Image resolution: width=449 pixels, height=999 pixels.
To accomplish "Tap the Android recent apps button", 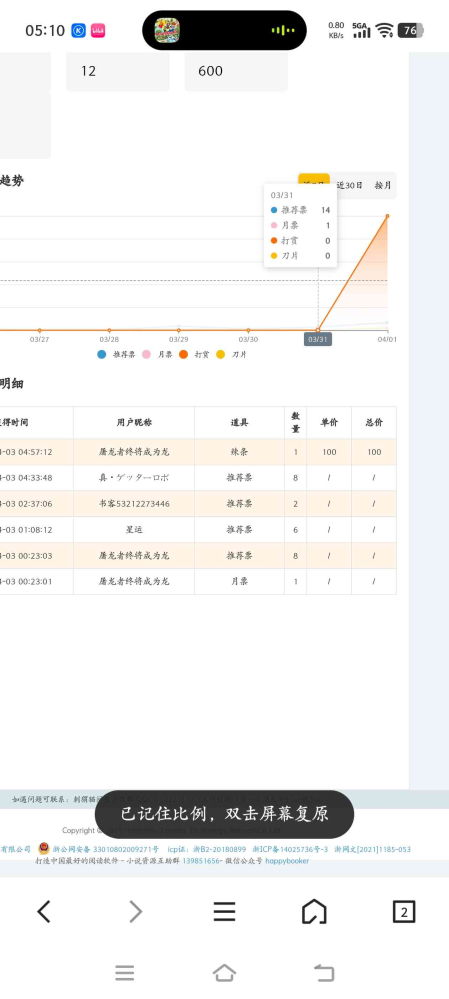I will [x=125, y=973].
